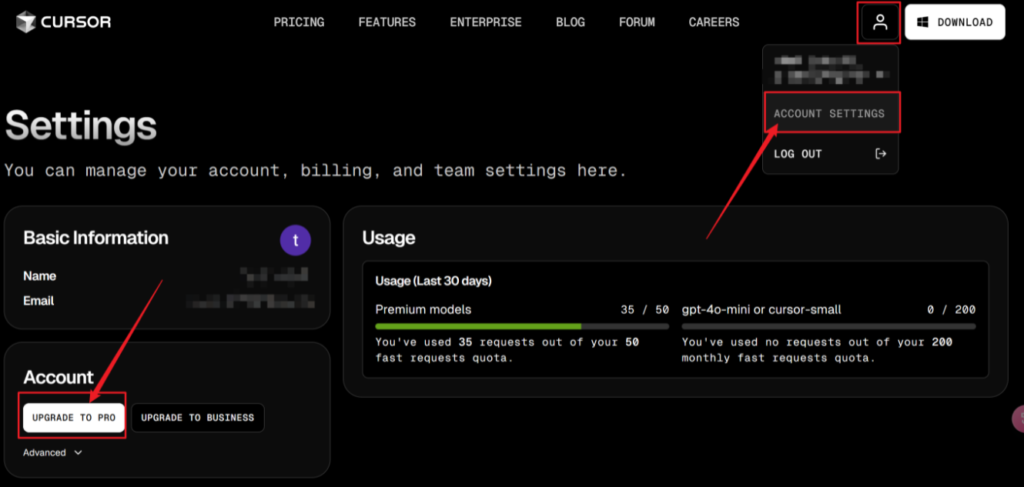Click the CURSOR wordmark text
Image resolution: width=1024 pixels, height=487 pixels.
[x=76, y=22]
